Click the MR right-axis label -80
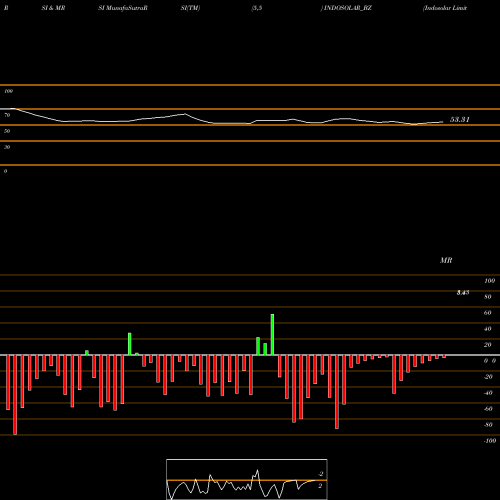Image resolution: width=500 pixels, height=500 pixels. 488,425
